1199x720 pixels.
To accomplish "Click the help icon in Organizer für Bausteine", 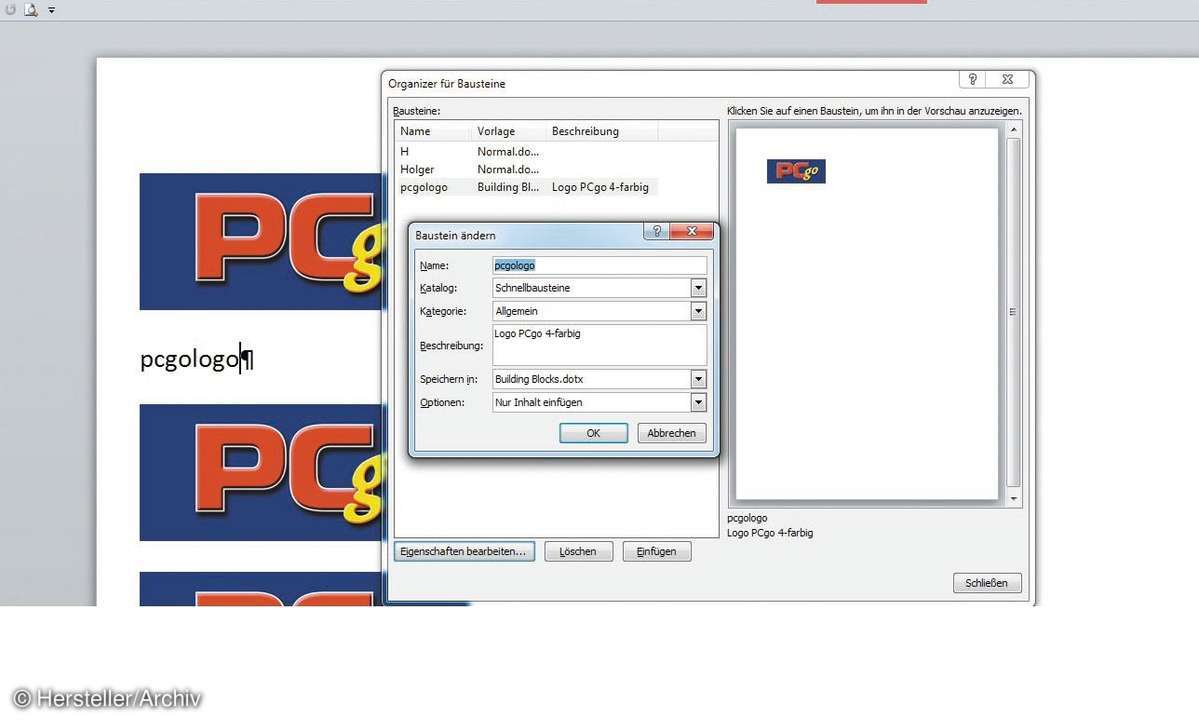I will 972,79.
